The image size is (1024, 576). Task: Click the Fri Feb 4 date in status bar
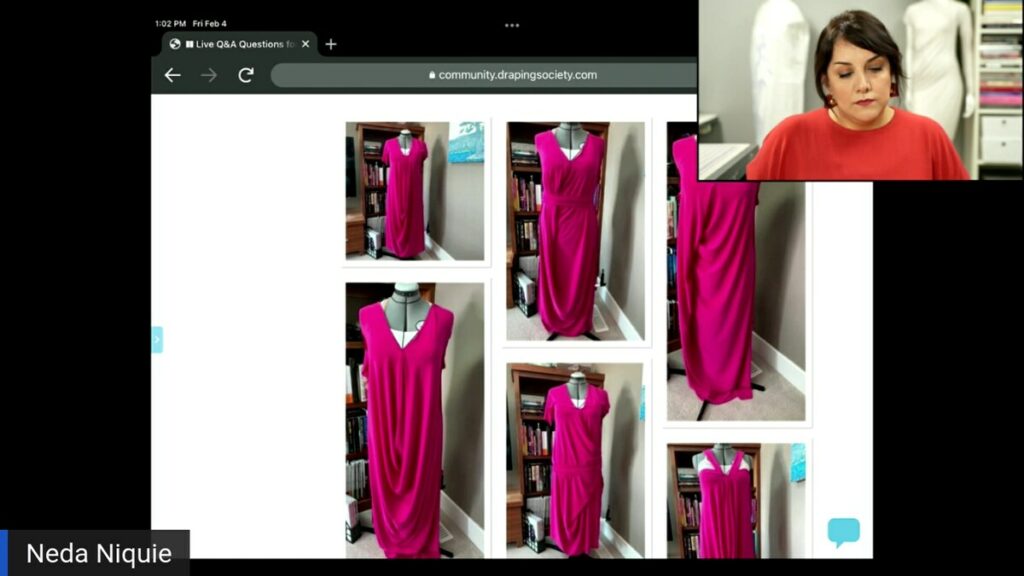[x=210, y=24]
